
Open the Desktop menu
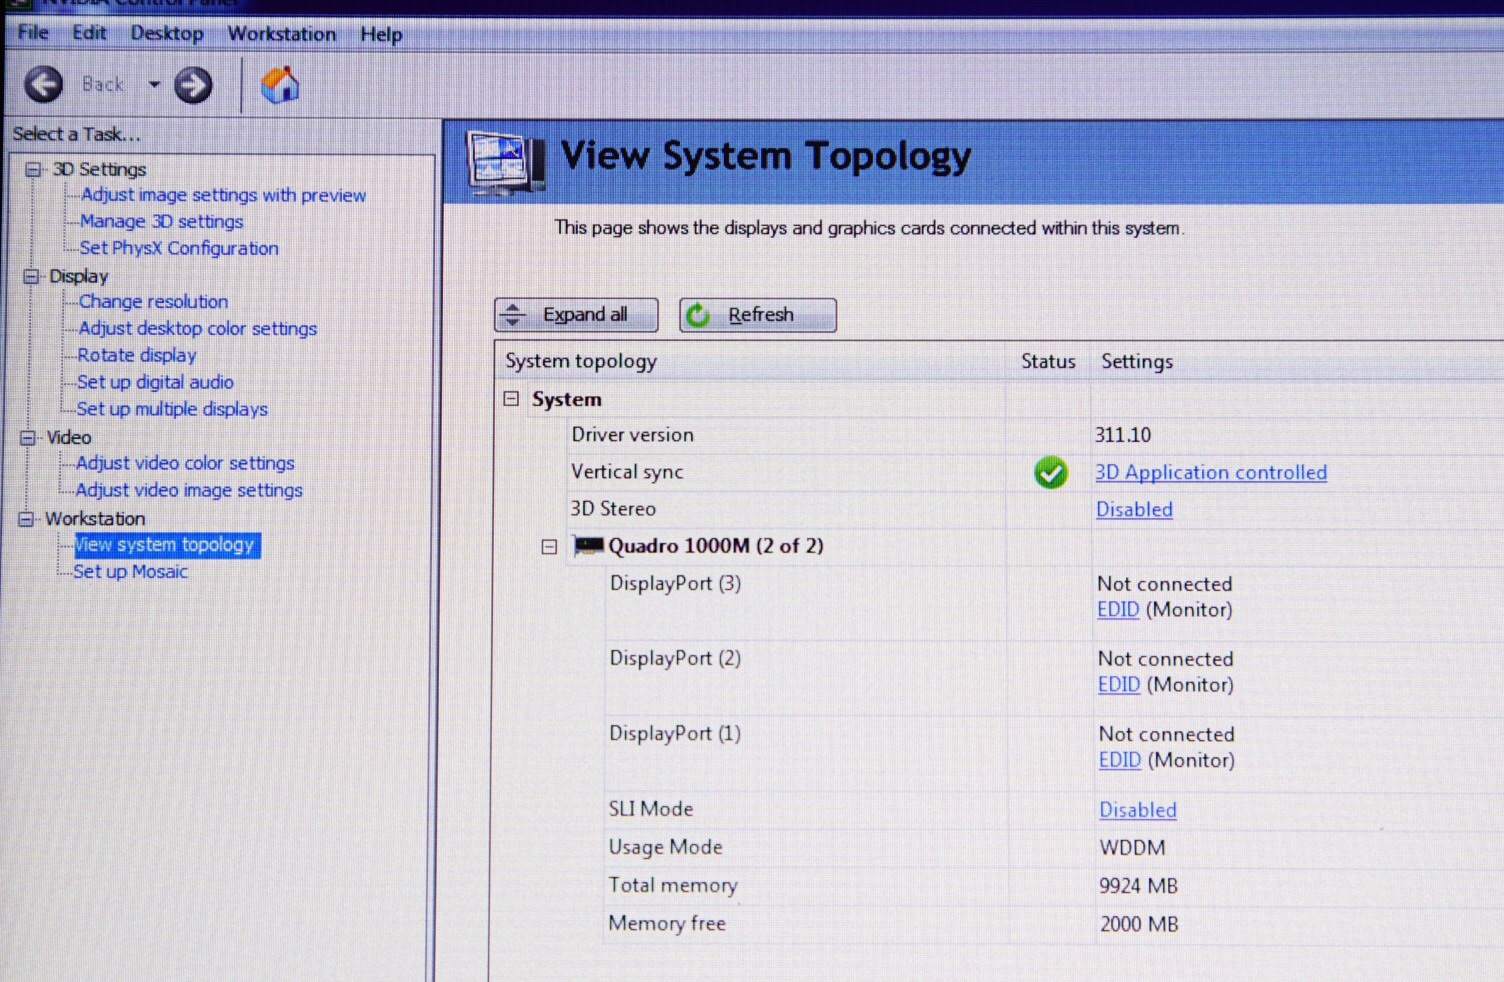click(x=167, y=33)
